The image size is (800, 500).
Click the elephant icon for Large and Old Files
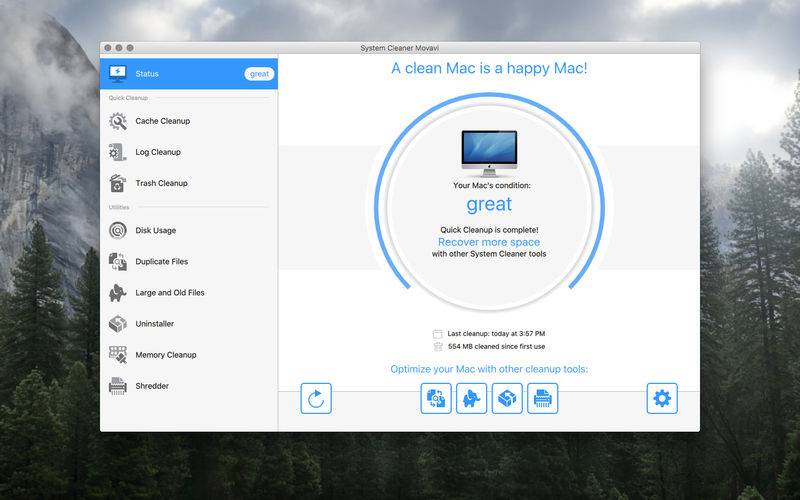pyautogui.click(x=117, y=293)
